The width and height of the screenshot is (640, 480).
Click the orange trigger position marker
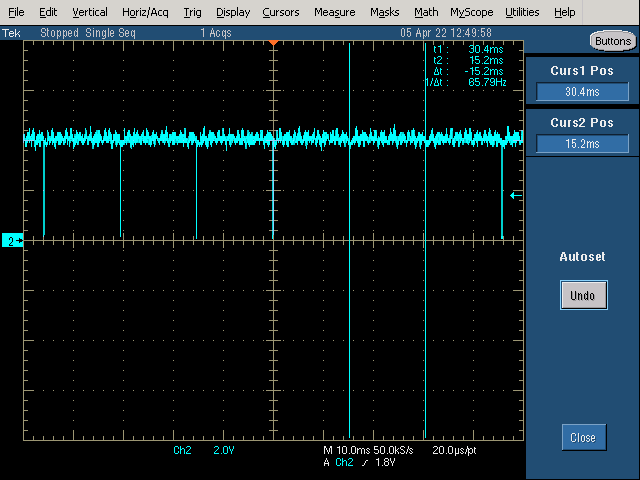[273, 43]
